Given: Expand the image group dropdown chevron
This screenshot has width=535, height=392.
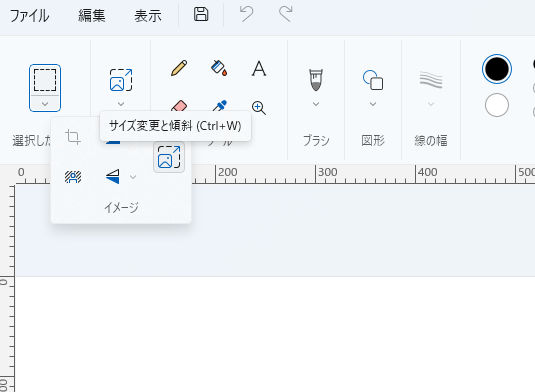Looking at the screenshot, I should coord(121,104).
